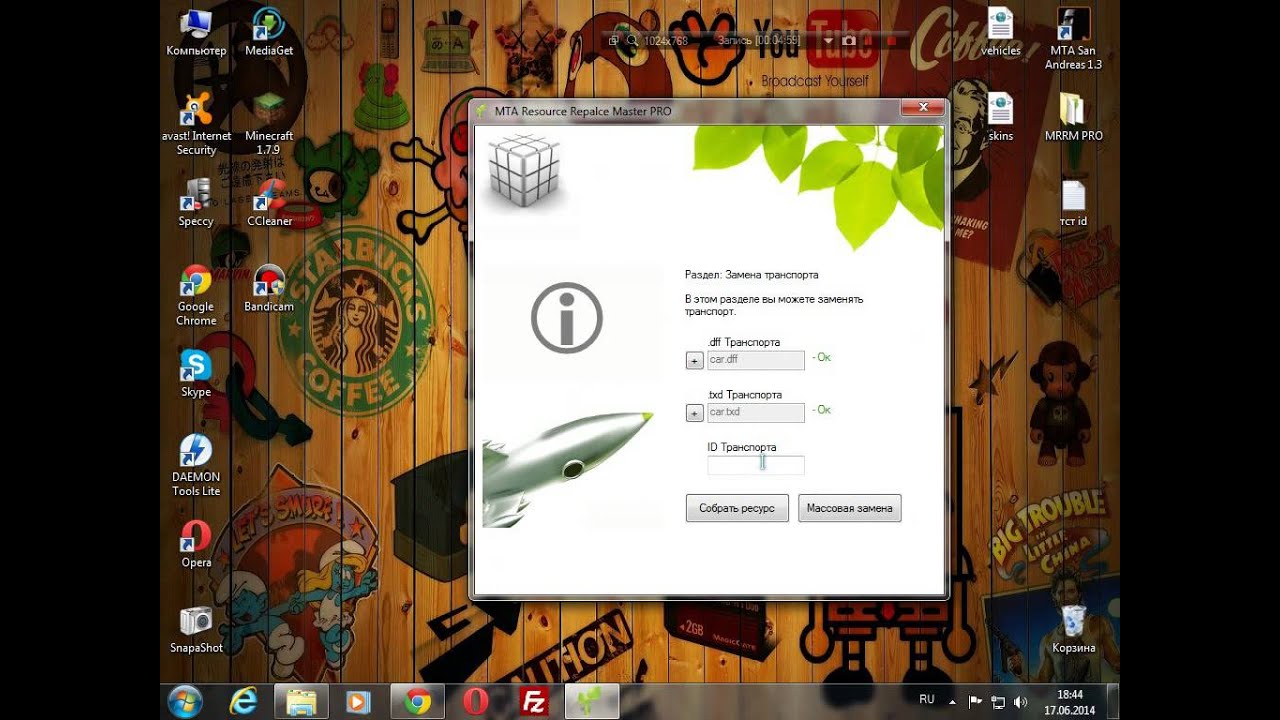This screenshot has width=1280, height=720.
Task: Open the Skype desktop shortcut
Action: 196,374
